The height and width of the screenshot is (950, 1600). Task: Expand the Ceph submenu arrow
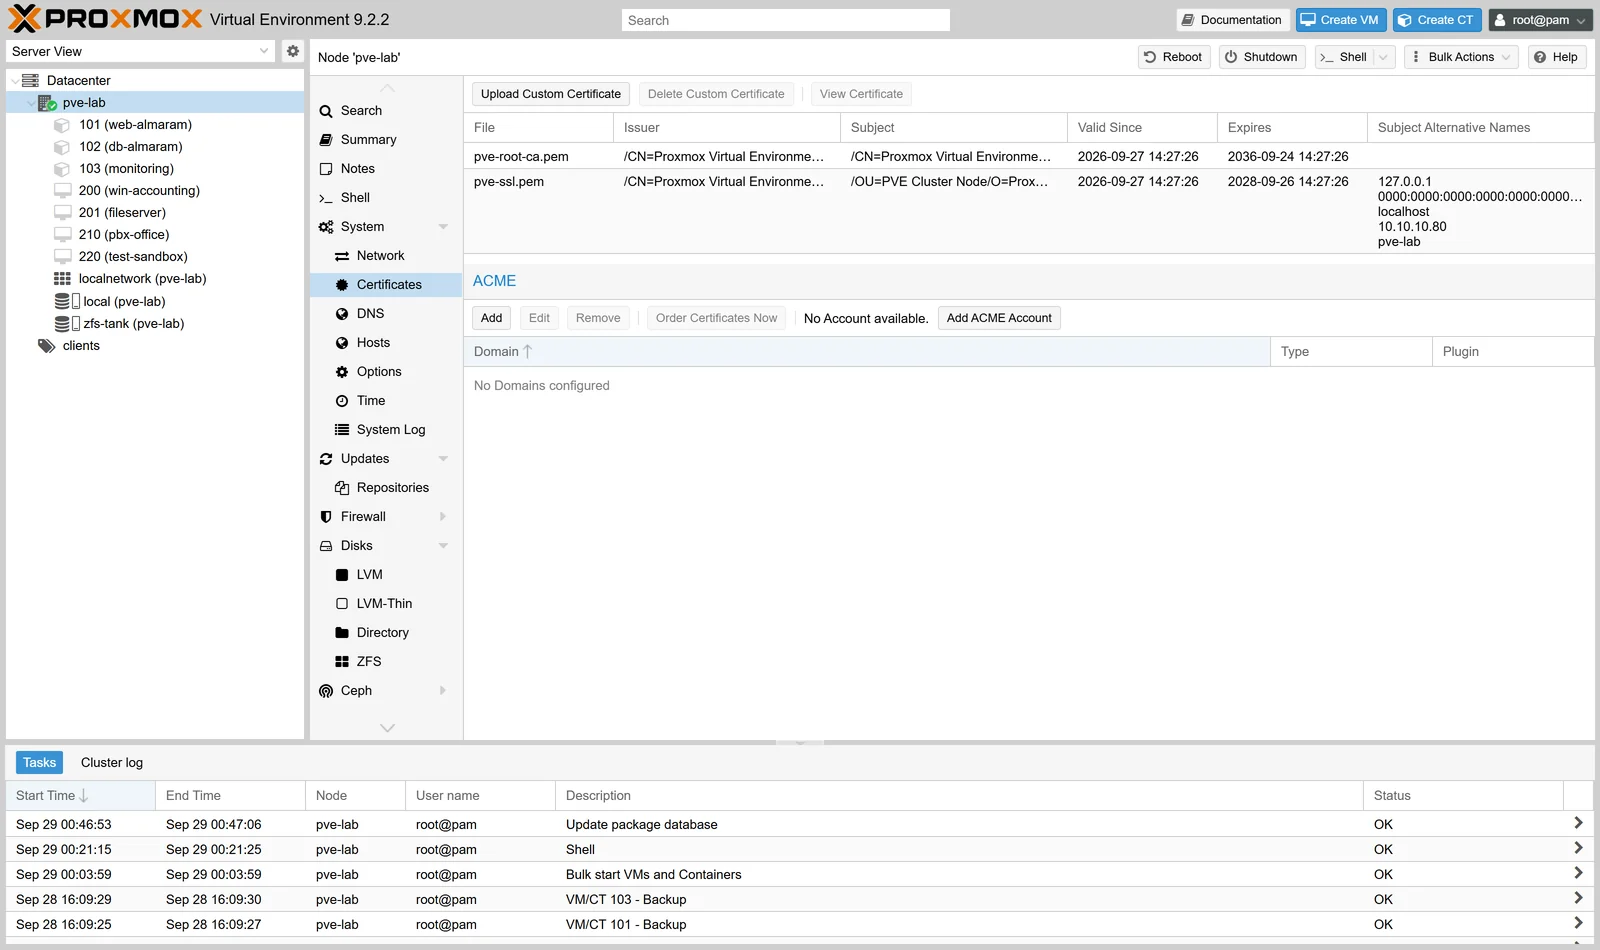pyautogui.click(x=443, y=691)
